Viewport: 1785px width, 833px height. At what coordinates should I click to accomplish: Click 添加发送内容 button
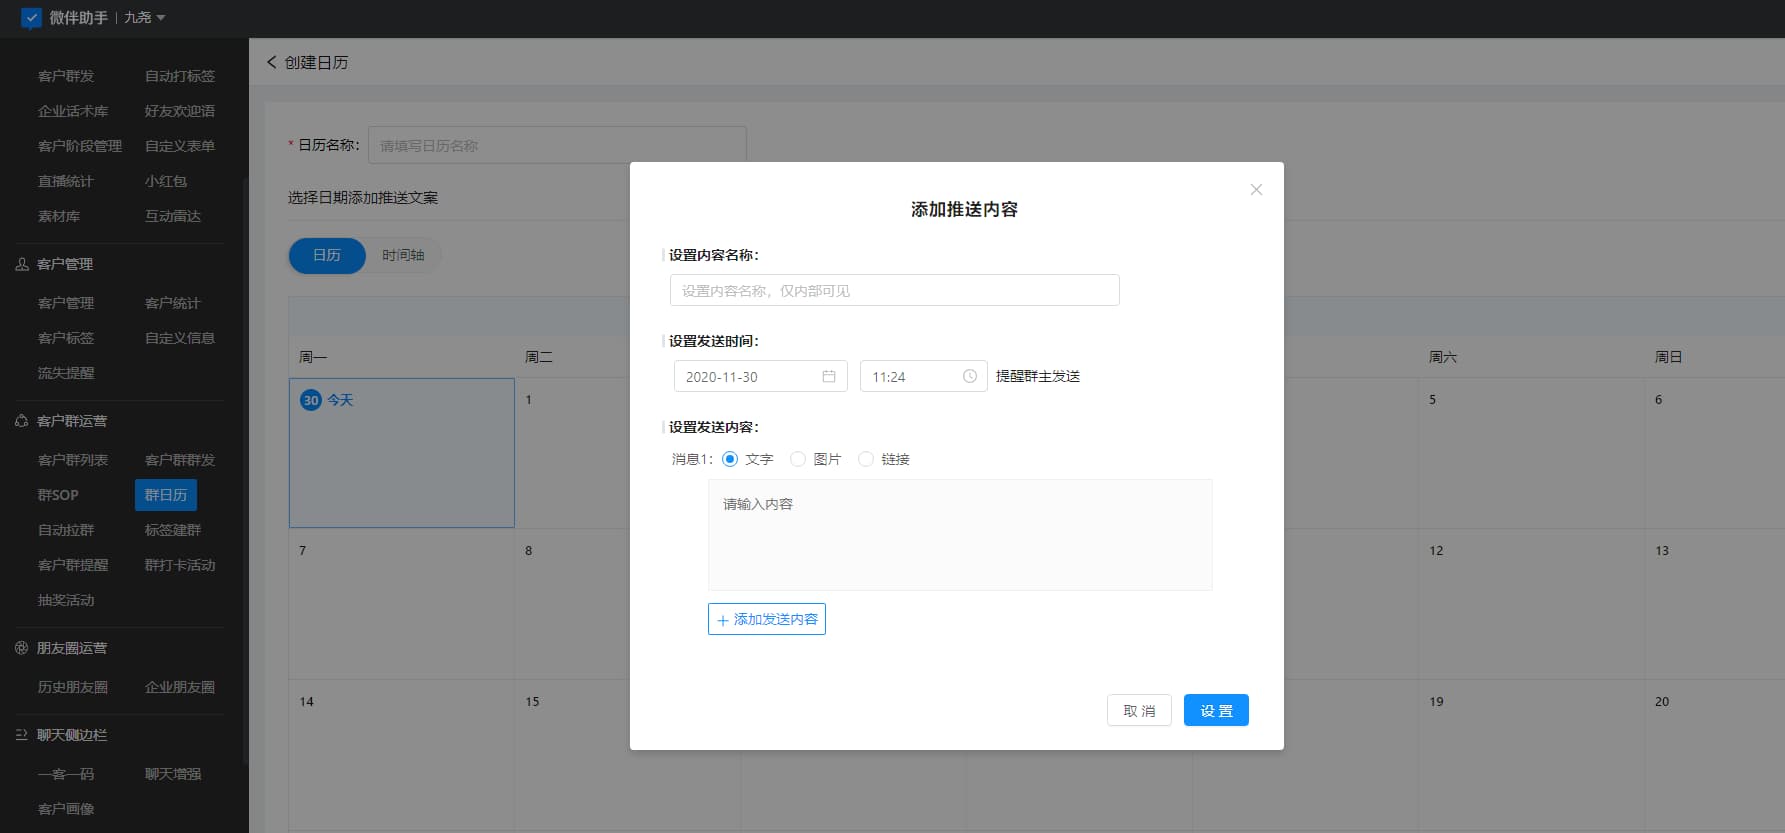tap(767, 619)
